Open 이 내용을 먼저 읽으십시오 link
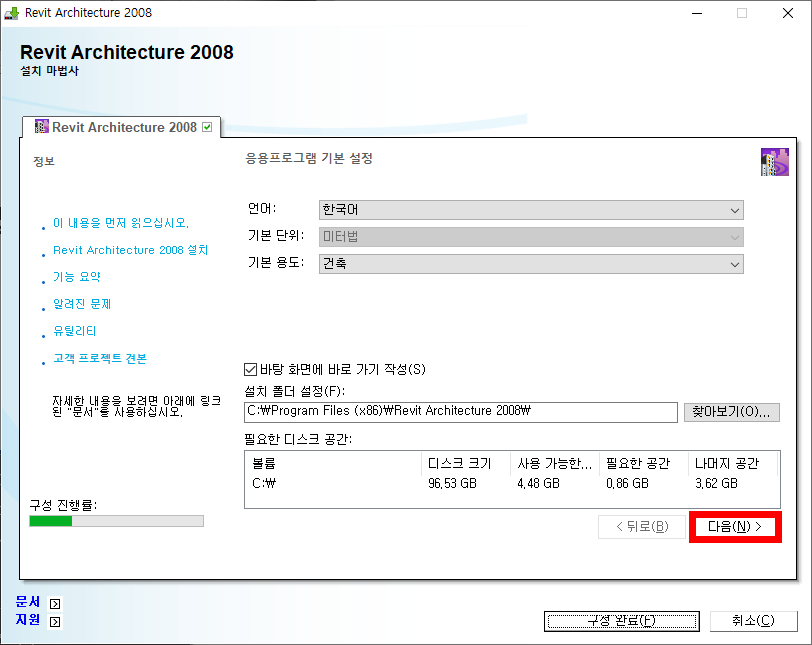The image size is (812, 645). [121, 223]
